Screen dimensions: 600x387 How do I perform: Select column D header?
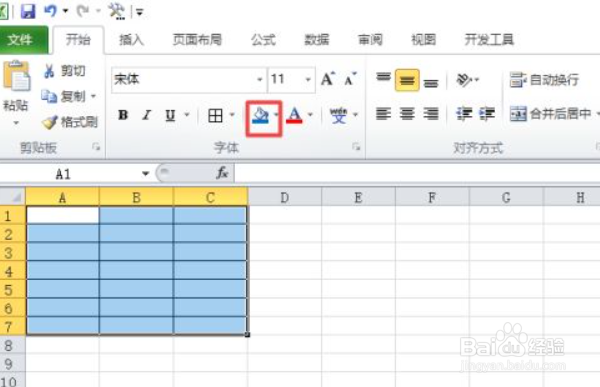point(284,197)
